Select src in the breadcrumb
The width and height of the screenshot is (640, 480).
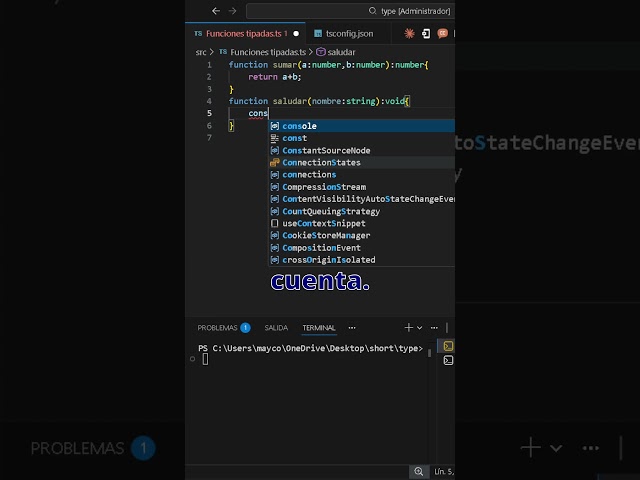tap(200, 52)
